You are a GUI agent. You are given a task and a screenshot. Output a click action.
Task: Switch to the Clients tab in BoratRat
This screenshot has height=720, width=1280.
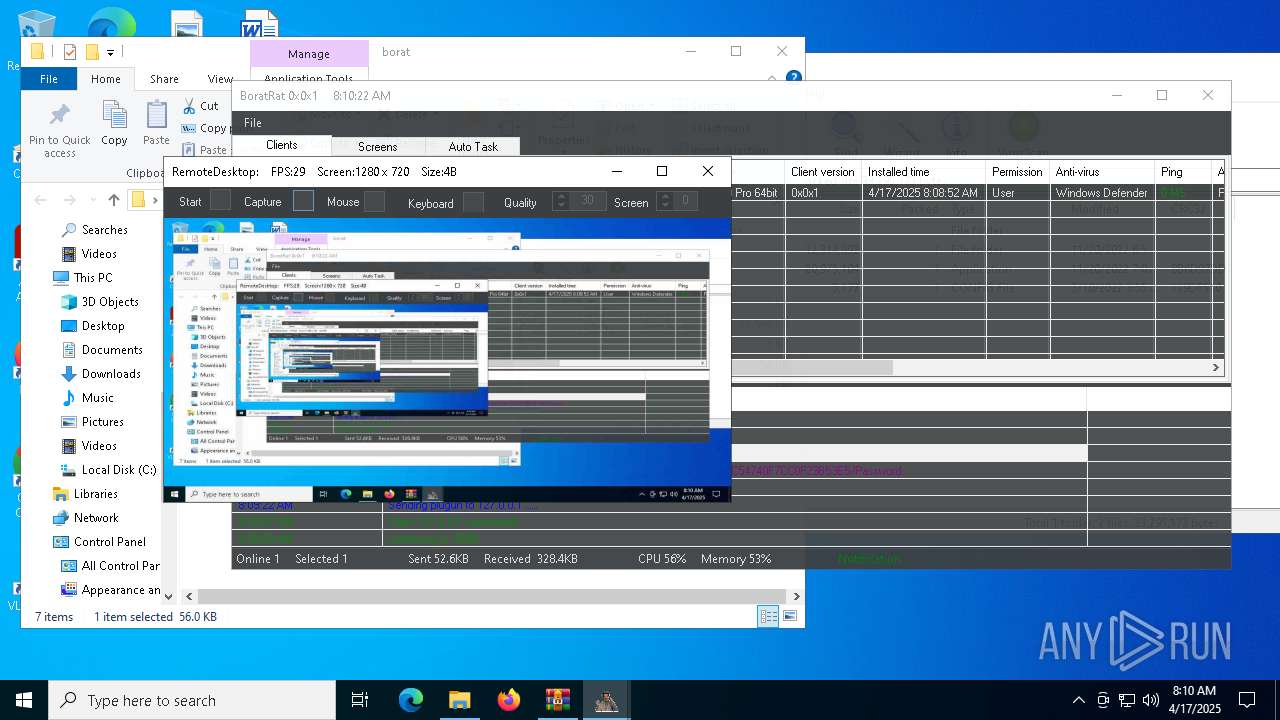tap(281, 145)
